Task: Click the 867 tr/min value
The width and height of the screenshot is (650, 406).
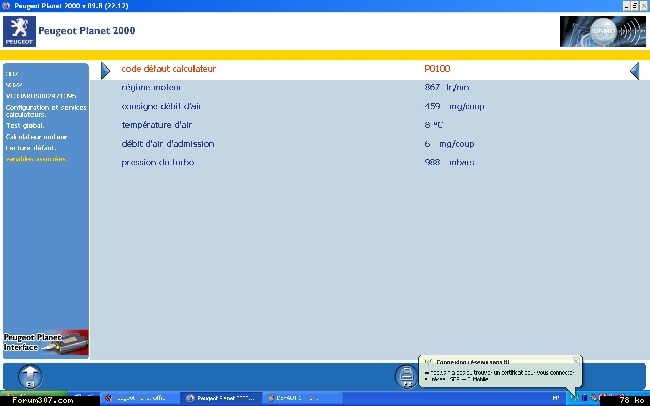Action: tap(447, 88)
